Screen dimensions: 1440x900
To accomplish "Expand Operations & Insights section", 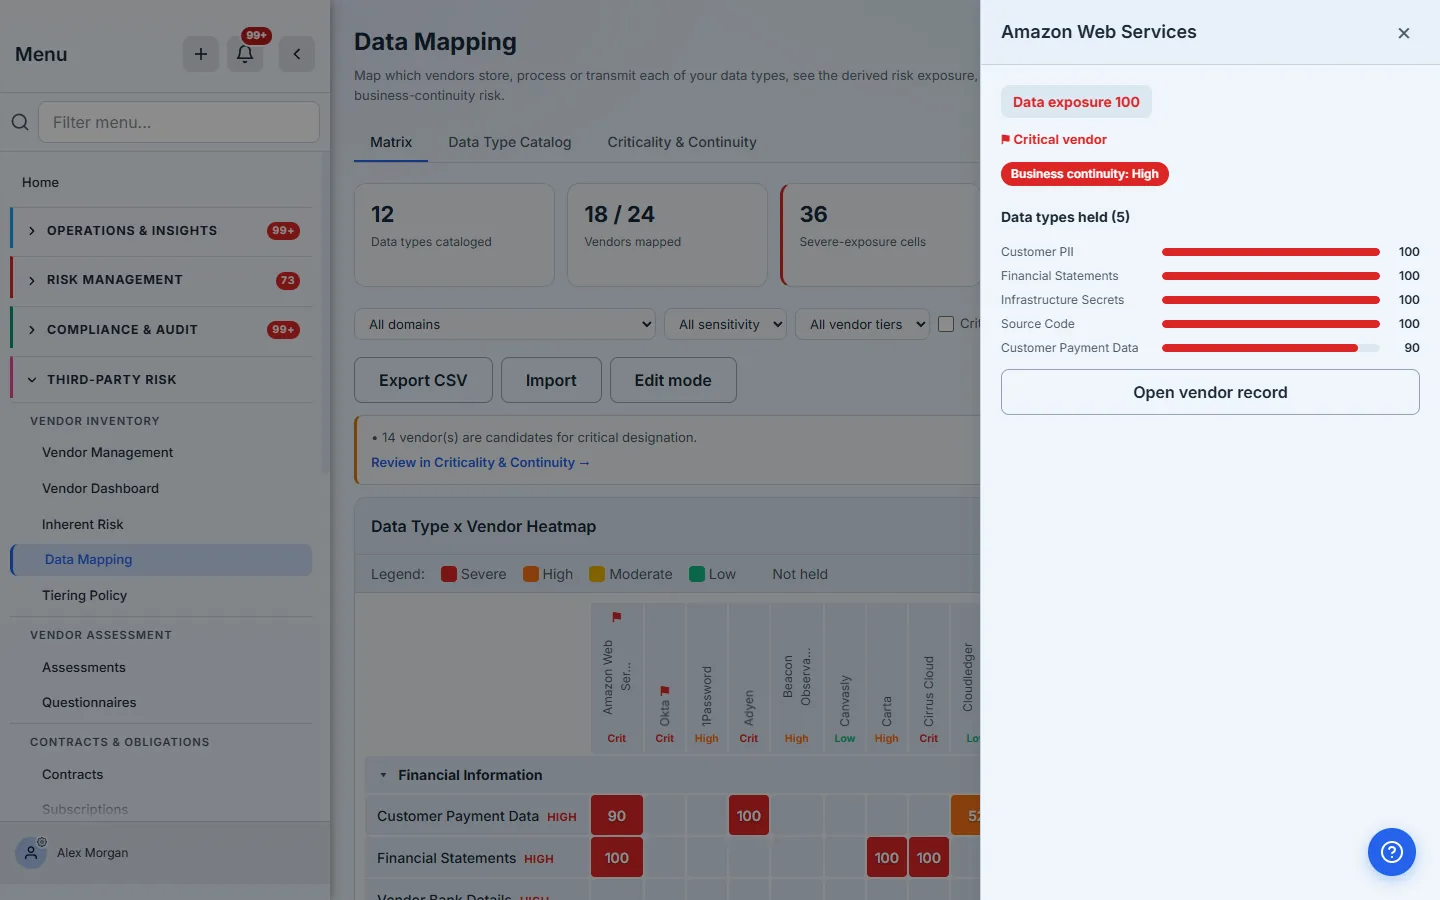I will coord(162,231).
